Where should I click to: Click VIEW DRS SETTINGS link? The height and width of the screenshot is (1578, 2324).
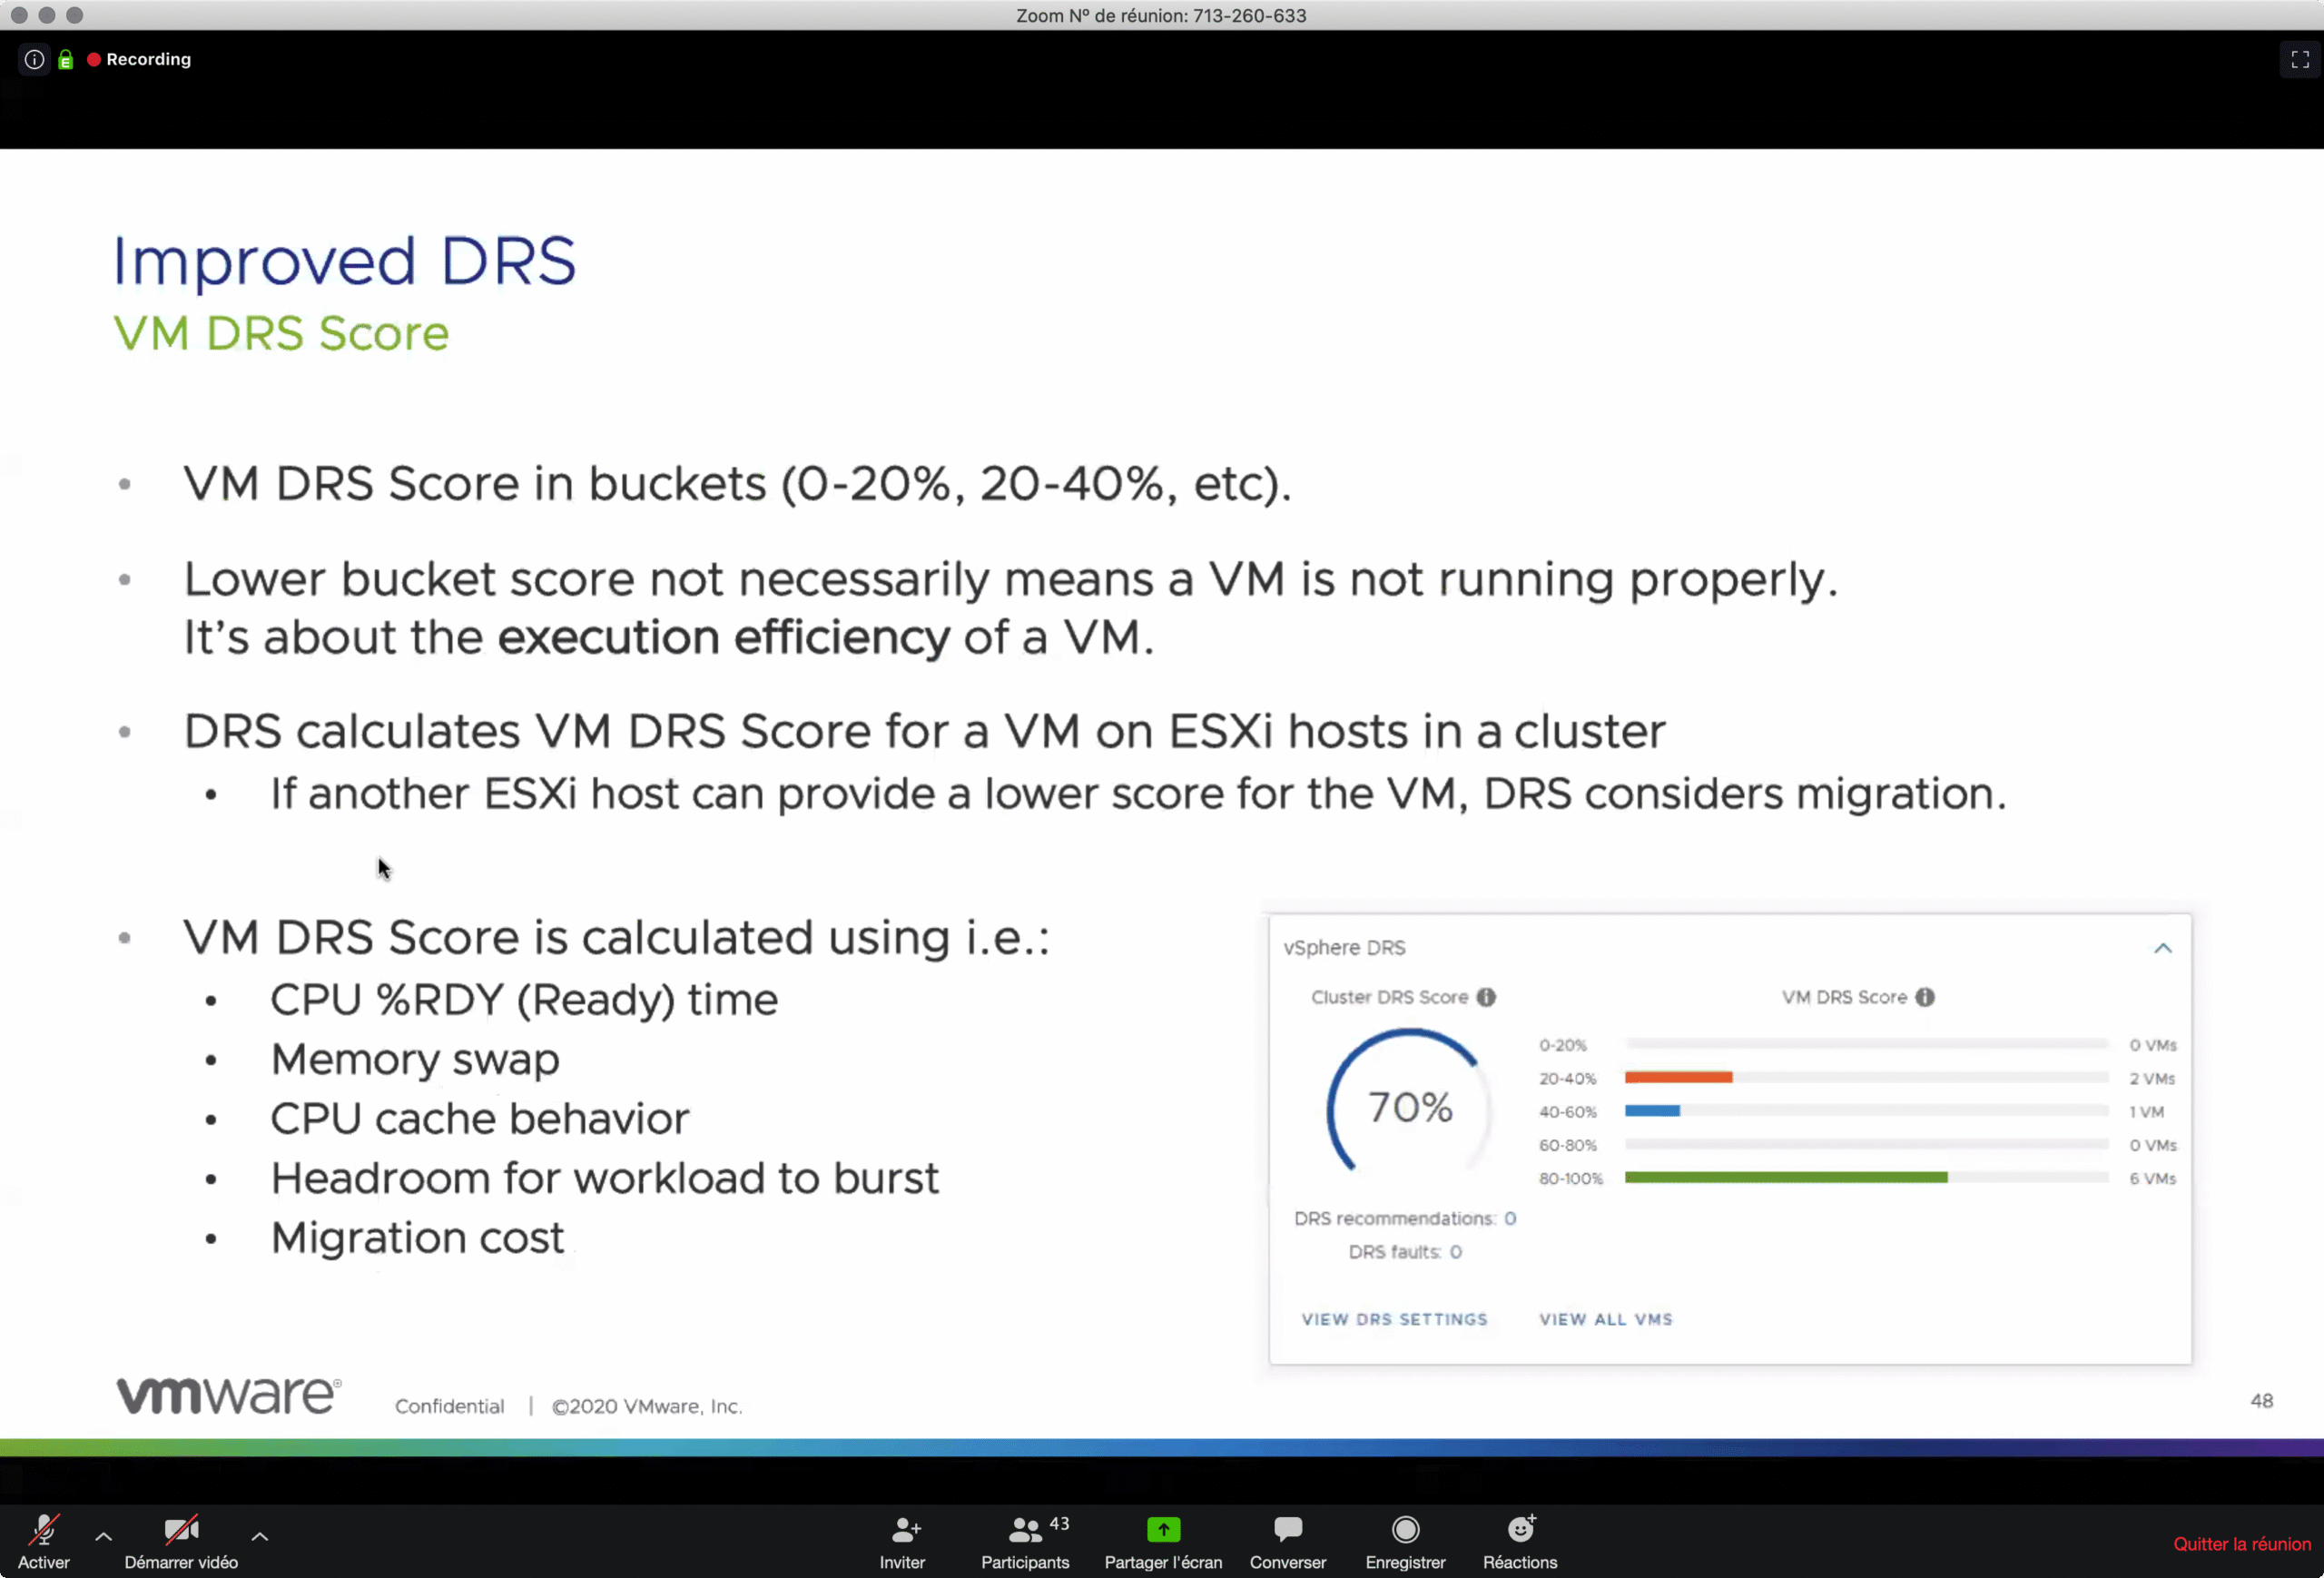tap(1394, 1319)
